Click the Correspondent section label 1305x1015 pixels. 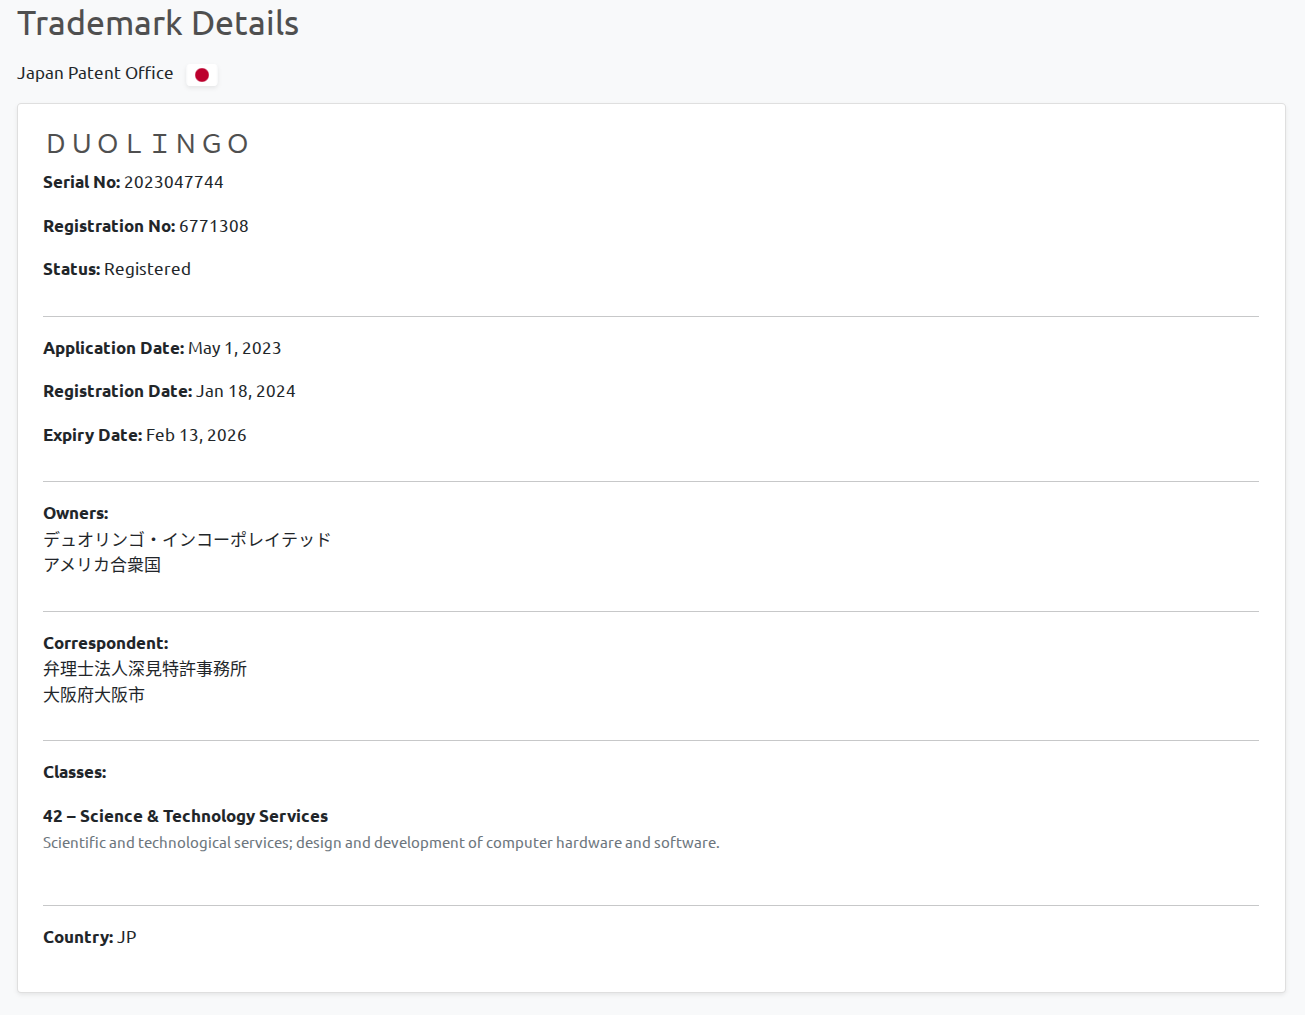pyautogui.click(x=106, y=643)
